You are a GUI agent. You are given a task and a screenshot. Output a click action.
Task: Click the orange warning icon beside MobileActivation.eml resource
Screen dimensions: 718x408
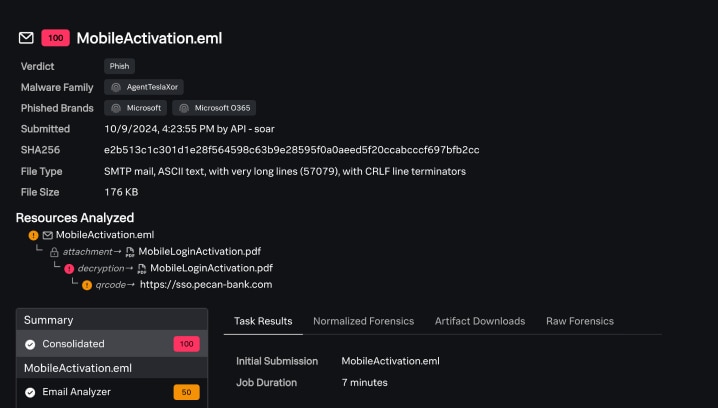pos(34,235)
